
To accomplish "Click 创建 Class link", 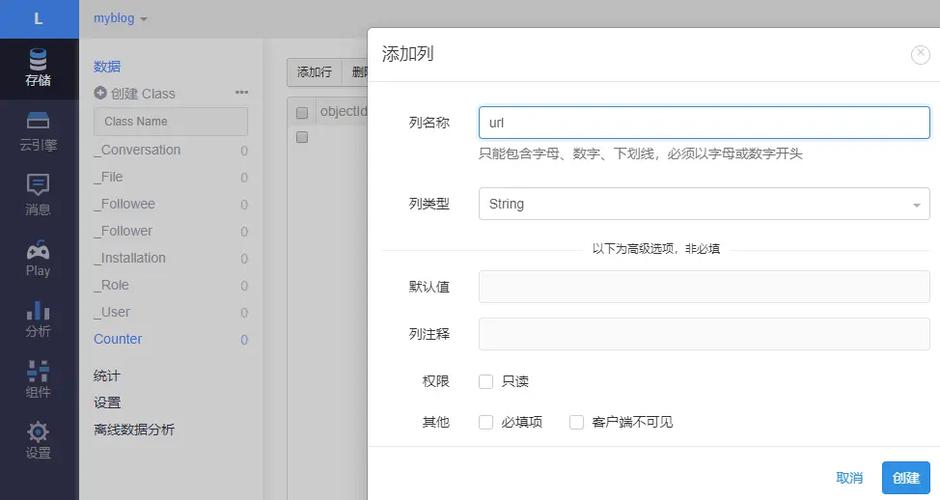I will coord(143,94).
